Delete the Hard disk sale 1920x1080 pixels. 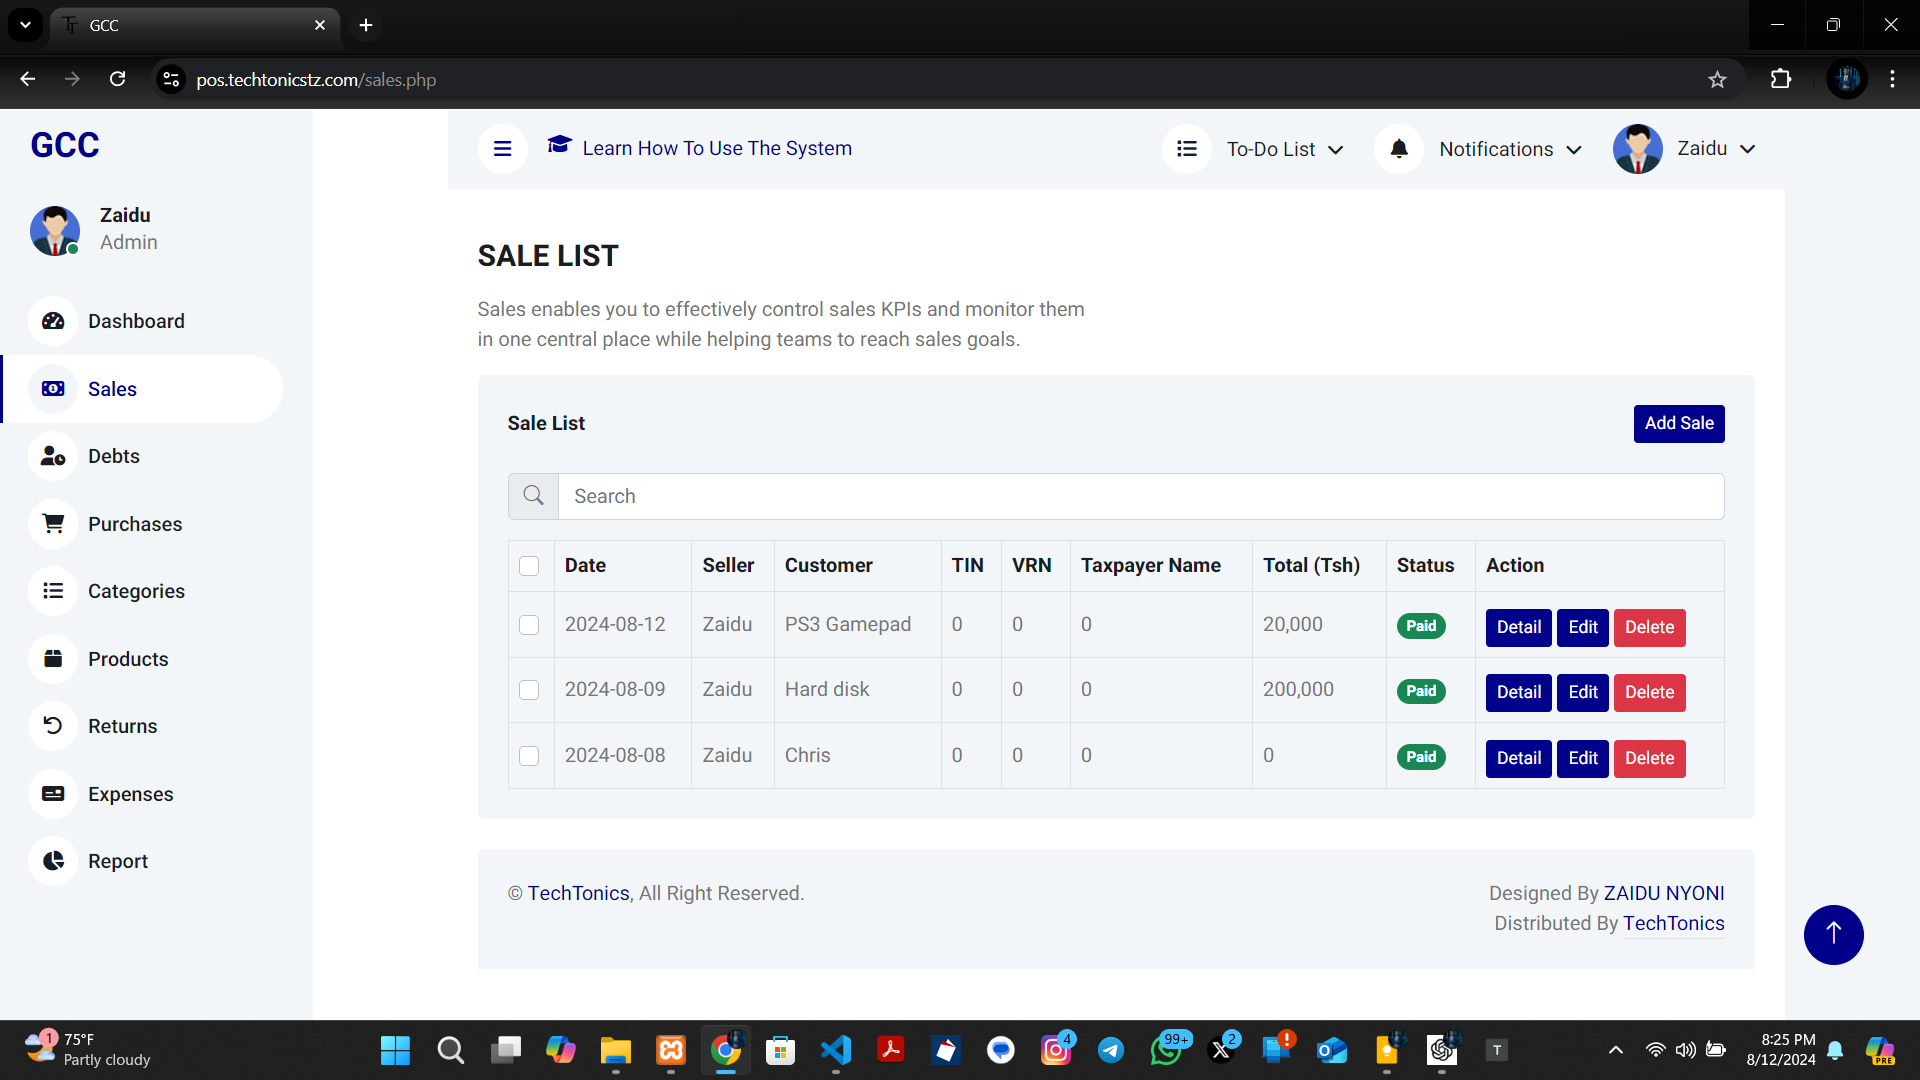[x=1649, y=692]
